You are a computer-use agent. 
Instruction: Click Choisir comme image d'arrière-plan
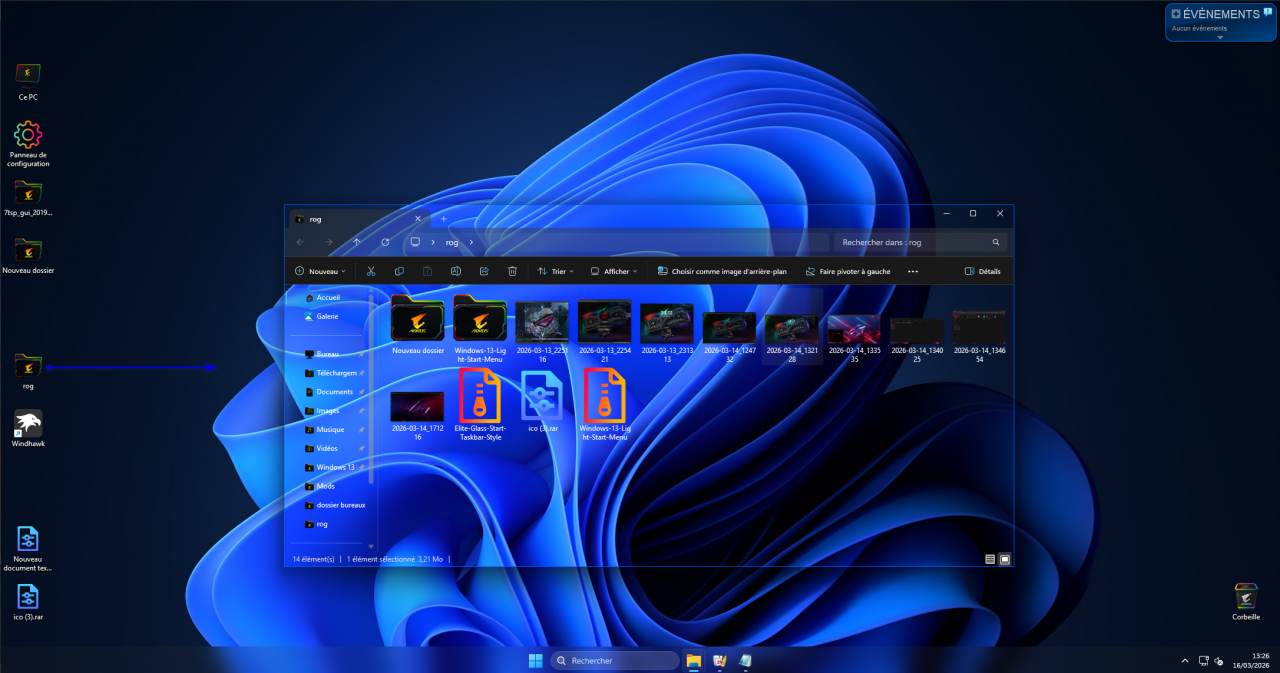(x=722, y=271)
